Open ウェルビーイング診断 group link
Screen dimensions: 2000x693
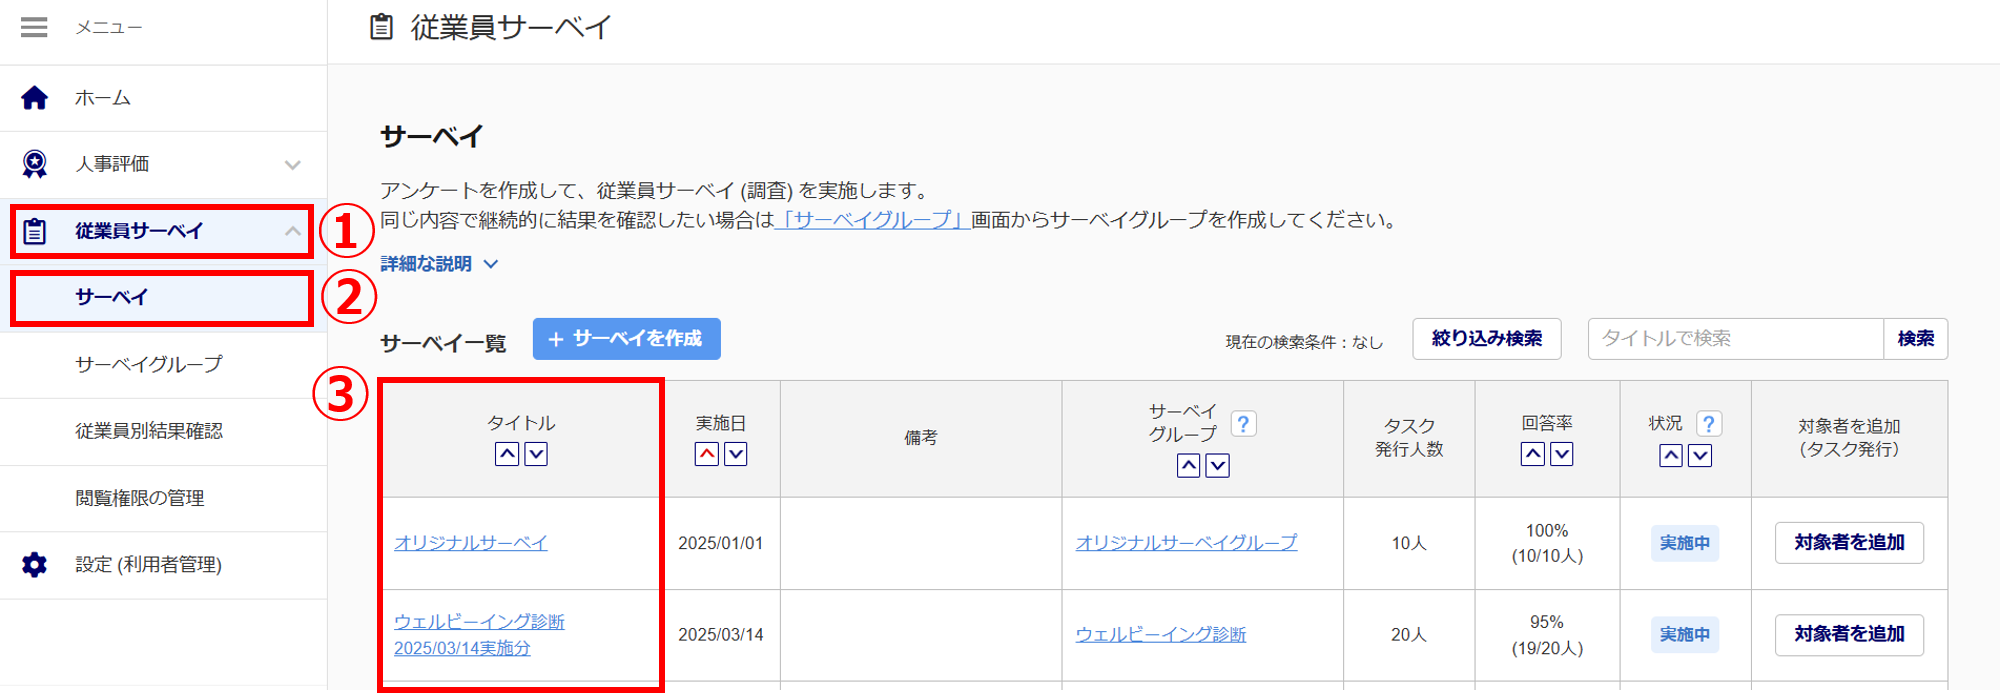tap(1161, 635)
